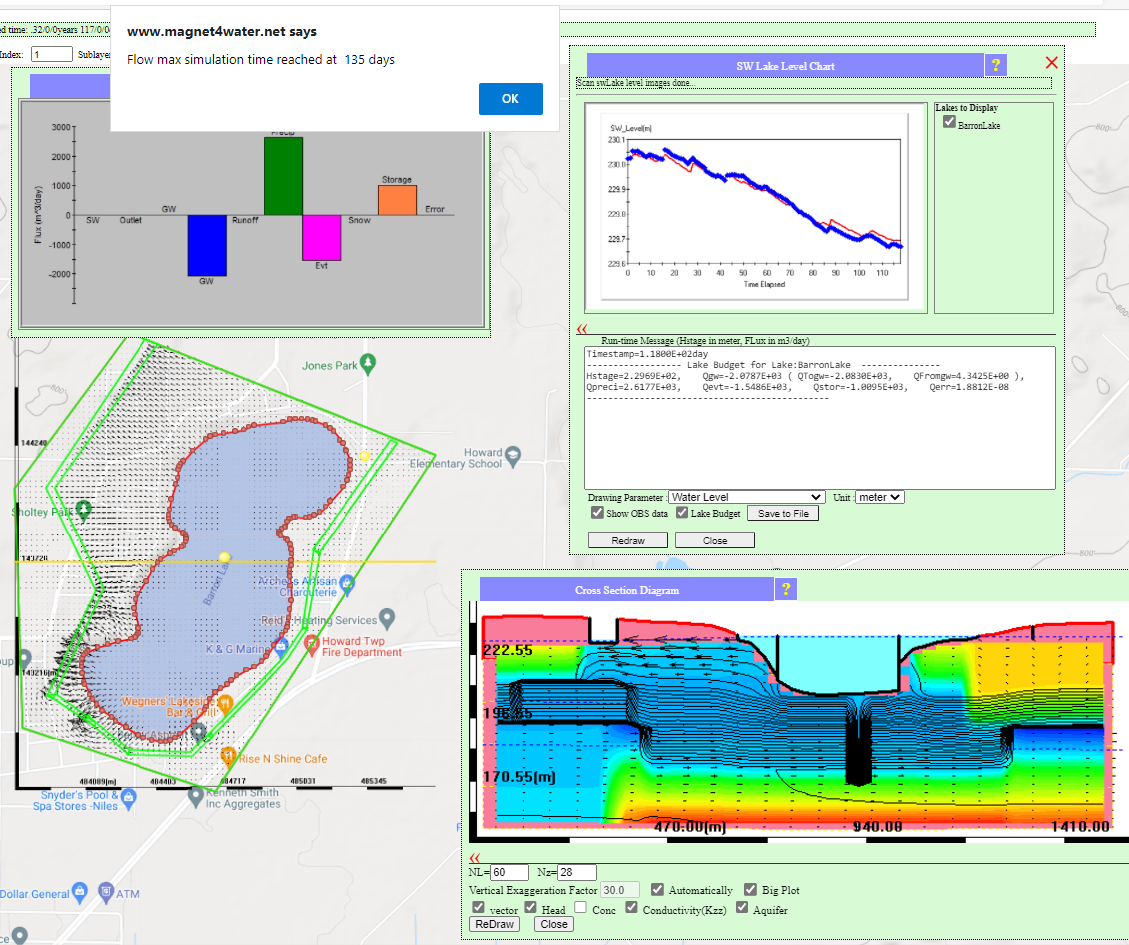The height and width of the screenshot is (945, 1129).
Task: Click the K & G Marine map marker
Action: (x=281, y=646)
